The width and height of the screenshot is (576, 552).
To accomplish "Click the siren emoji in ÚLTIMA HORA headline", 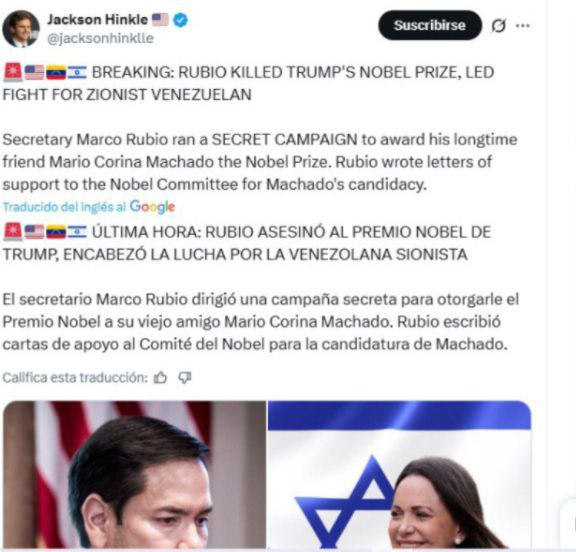I will (x=13, y=232).
